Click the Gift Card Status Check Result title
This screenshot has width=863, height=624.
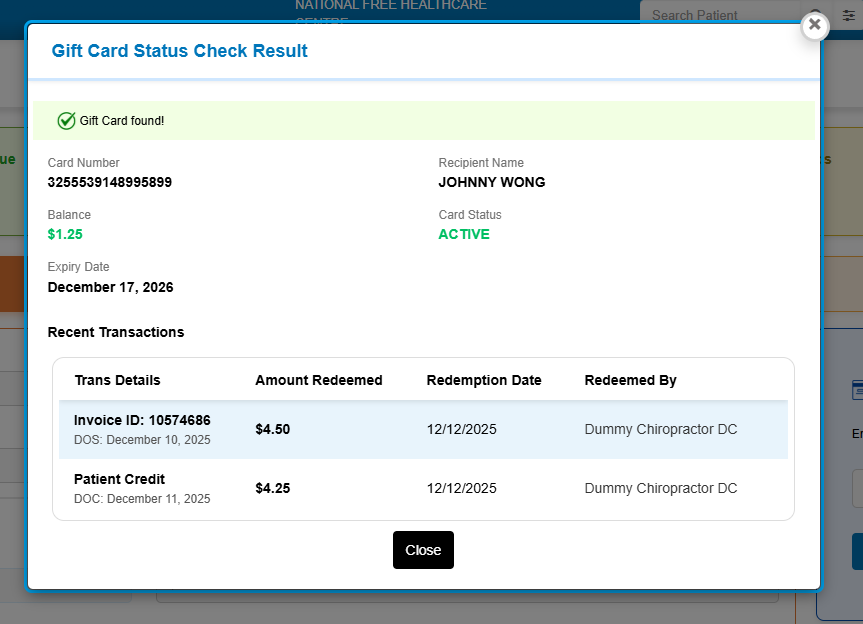pos(180,51)
